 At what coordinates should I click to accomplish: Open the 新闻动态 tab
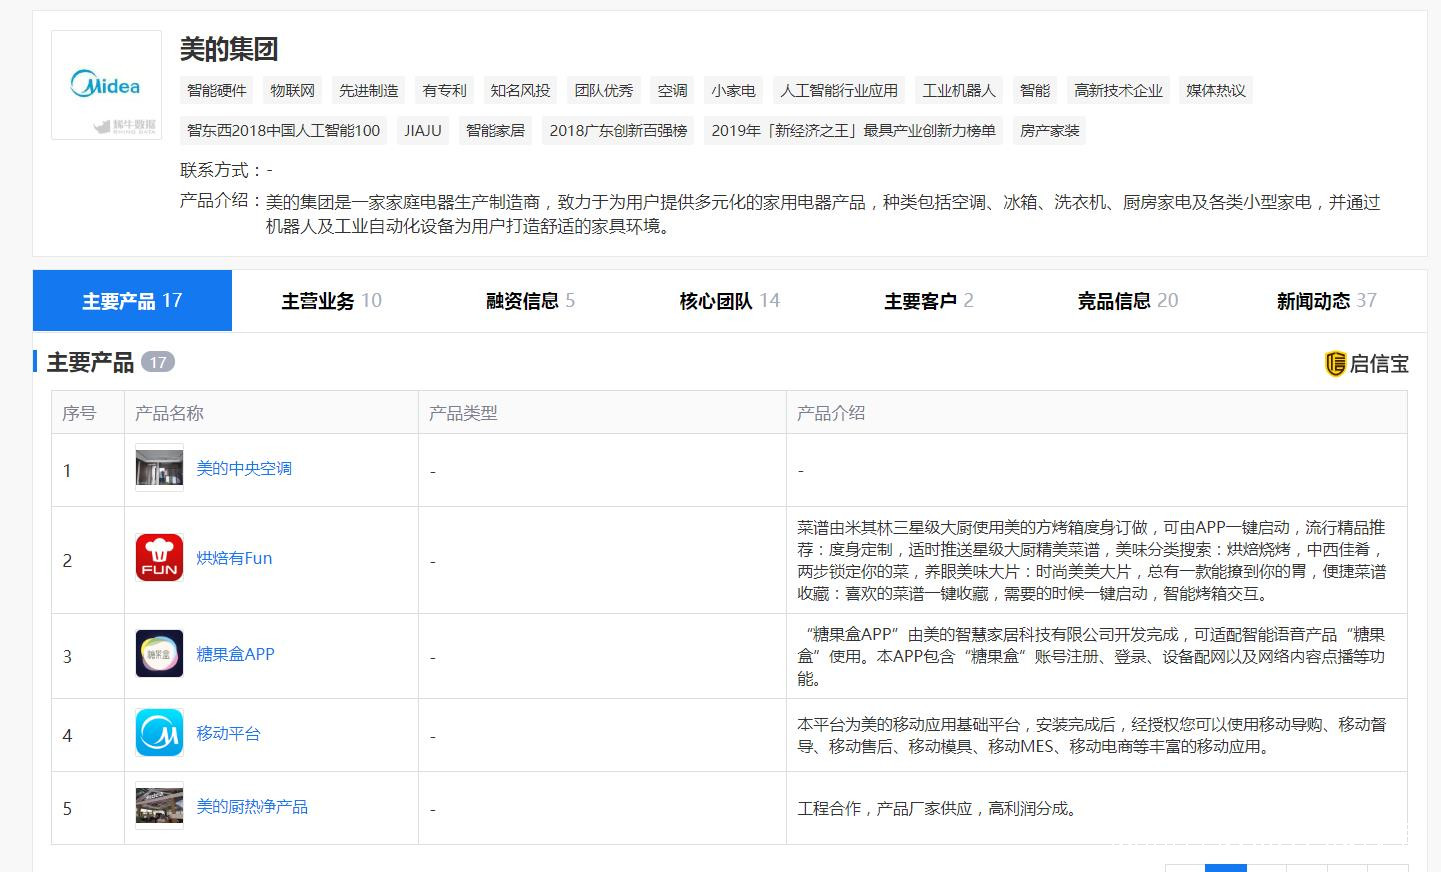1326,301
